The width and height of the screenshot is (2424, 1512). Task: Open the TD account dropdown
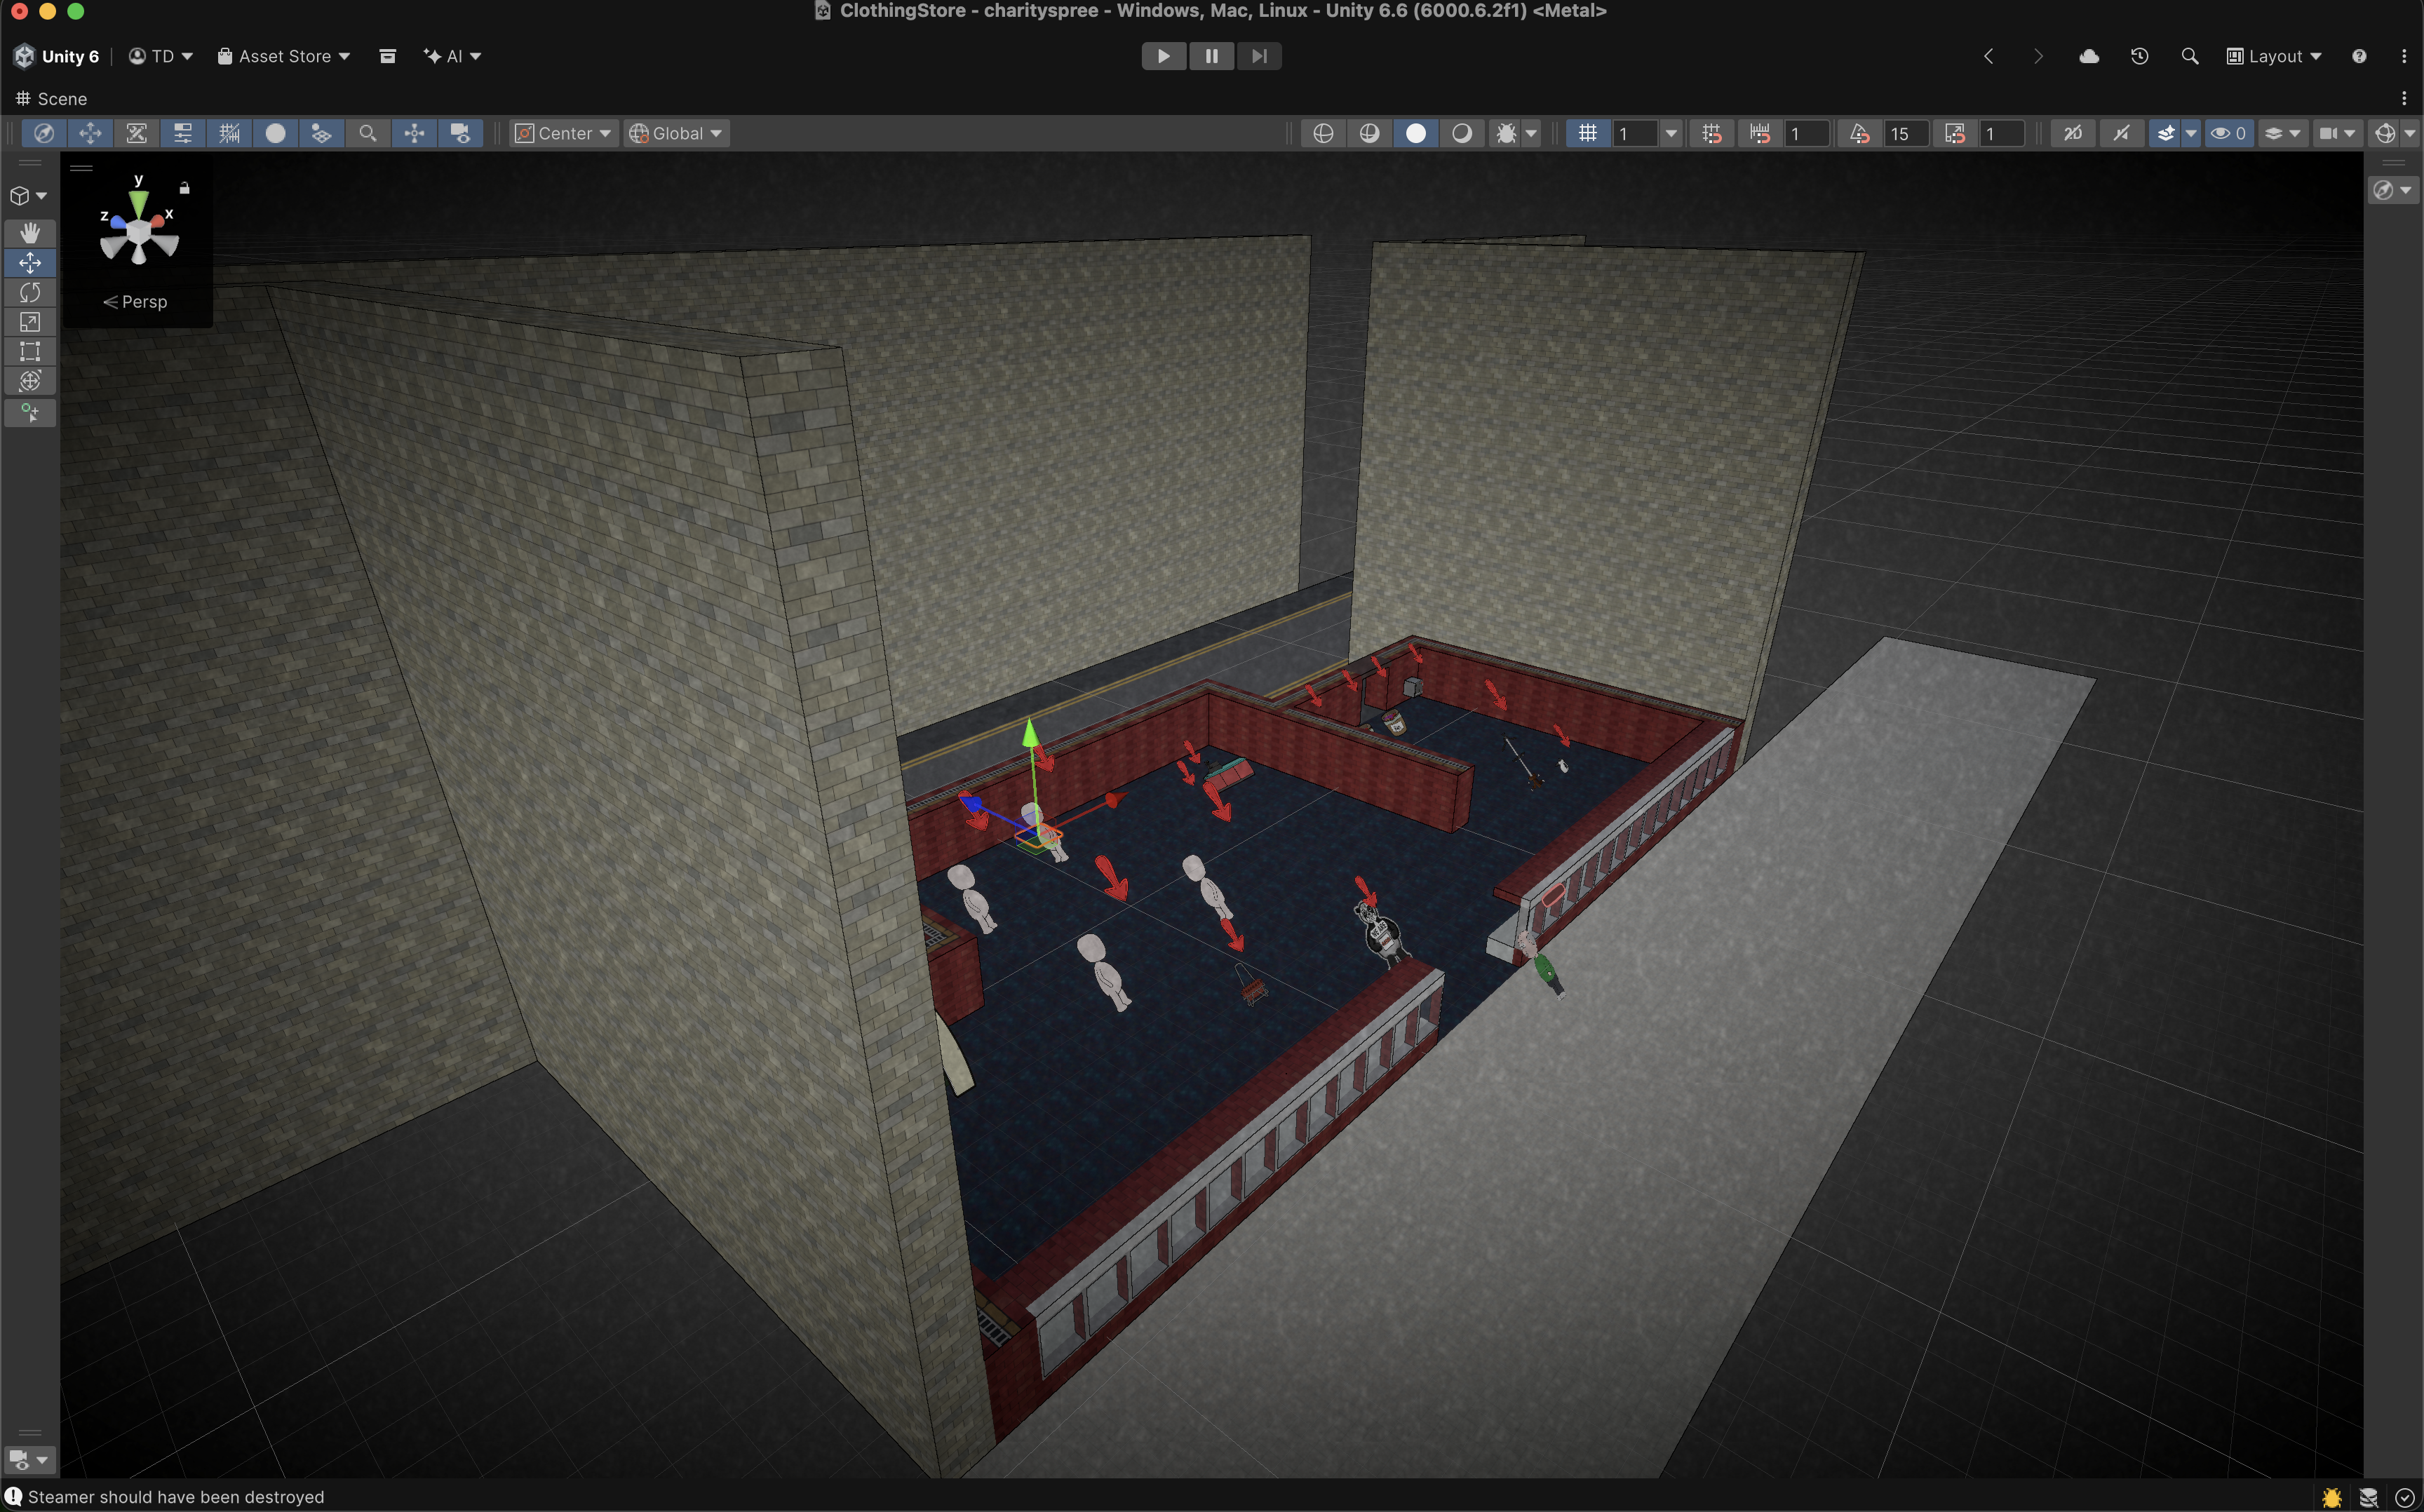click(161, 56)
